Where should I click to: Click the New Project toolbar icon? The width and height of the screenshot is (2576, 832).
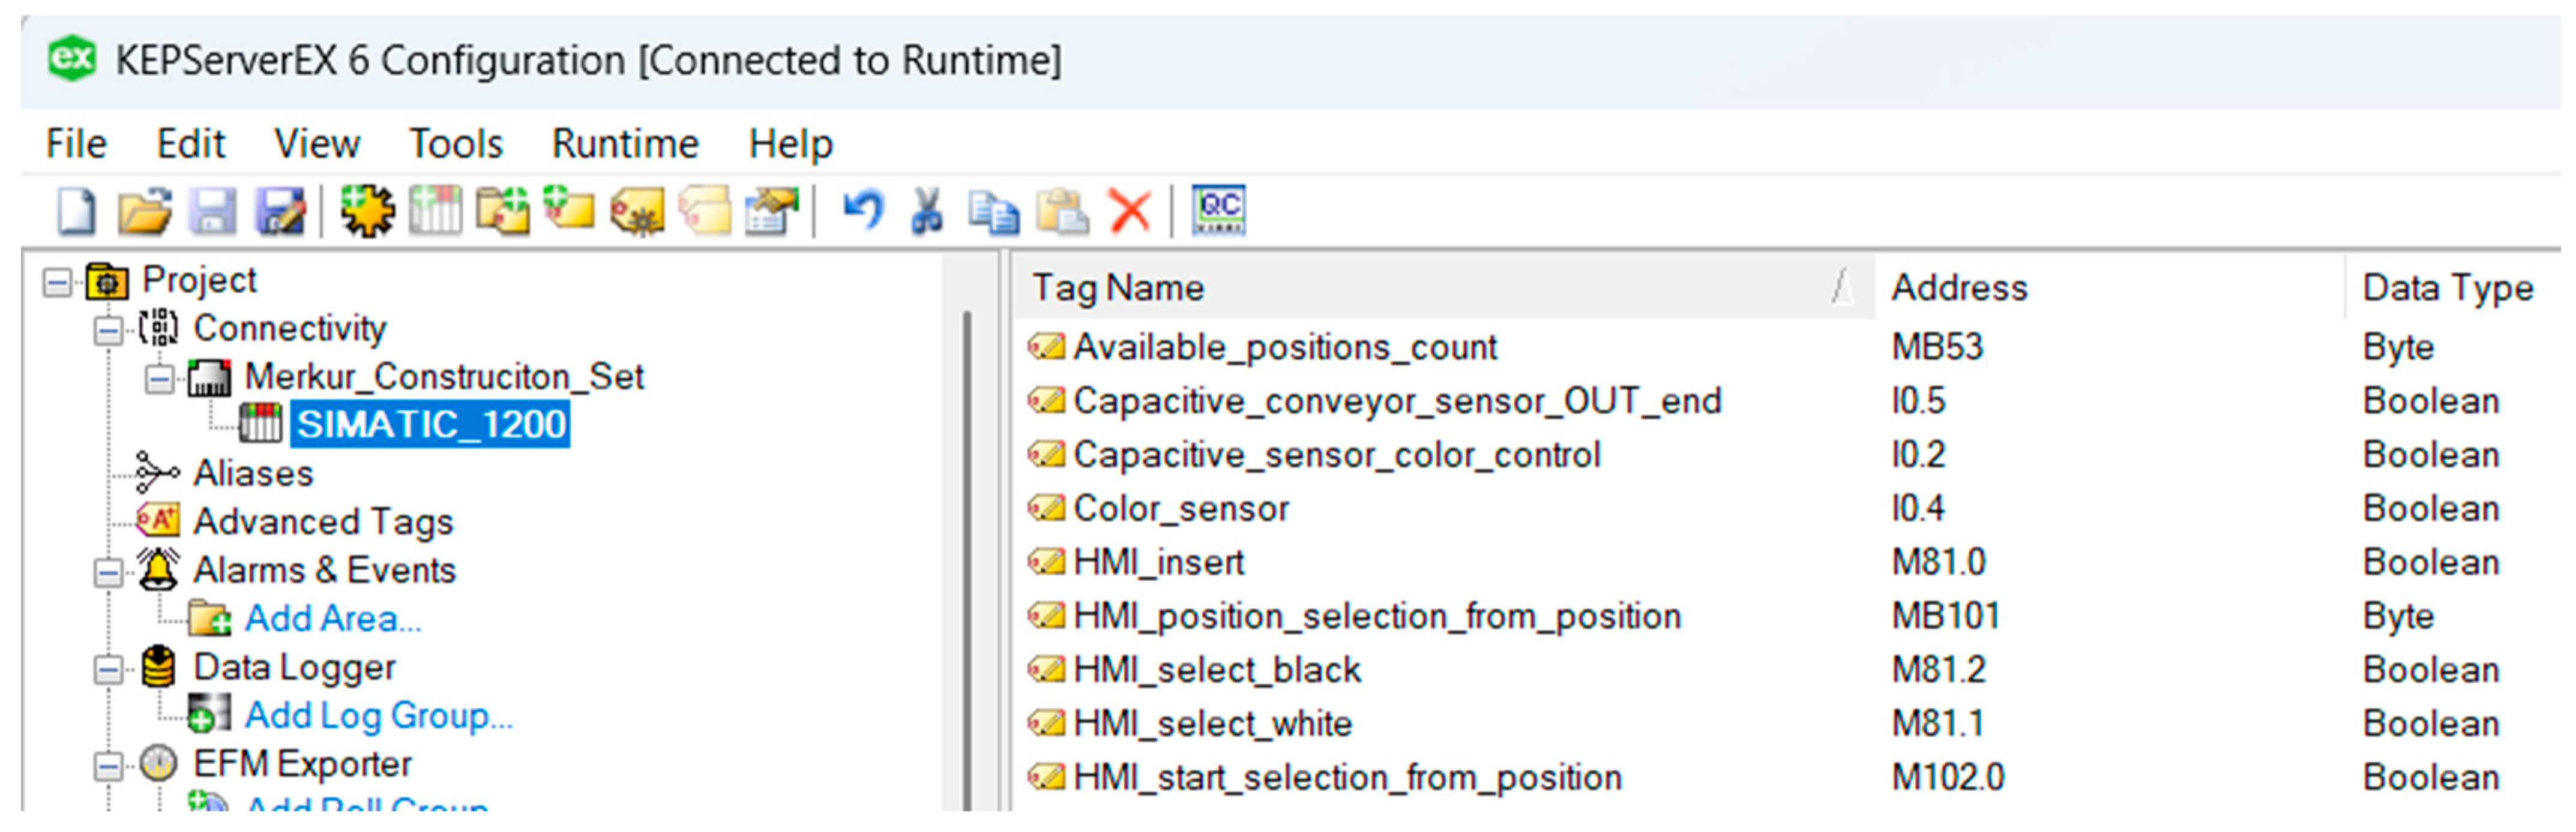point(76,211)
